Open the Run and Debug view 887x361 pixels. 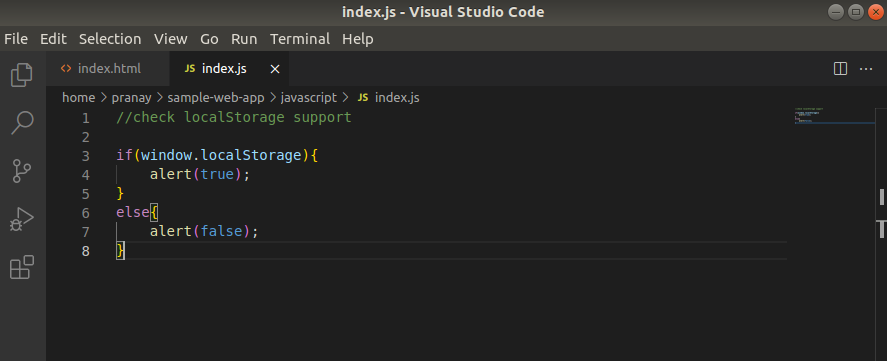click(x=21, y=219)
